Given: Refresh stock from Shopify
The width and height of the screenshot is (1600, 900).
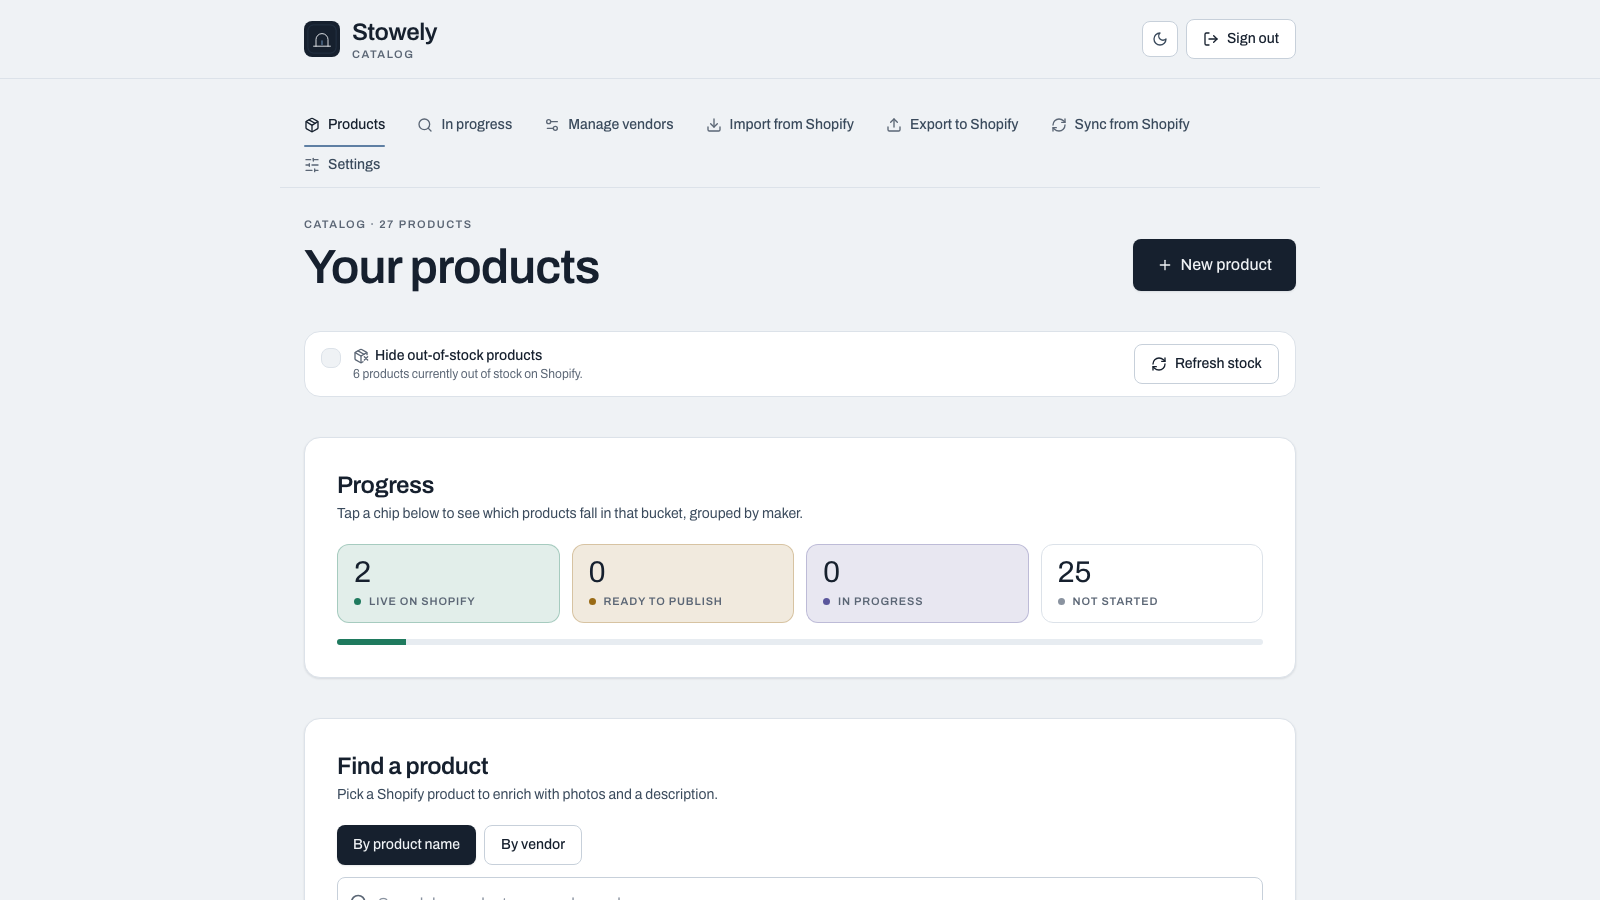Looking at the screenshot, I should pos(1206,364).
